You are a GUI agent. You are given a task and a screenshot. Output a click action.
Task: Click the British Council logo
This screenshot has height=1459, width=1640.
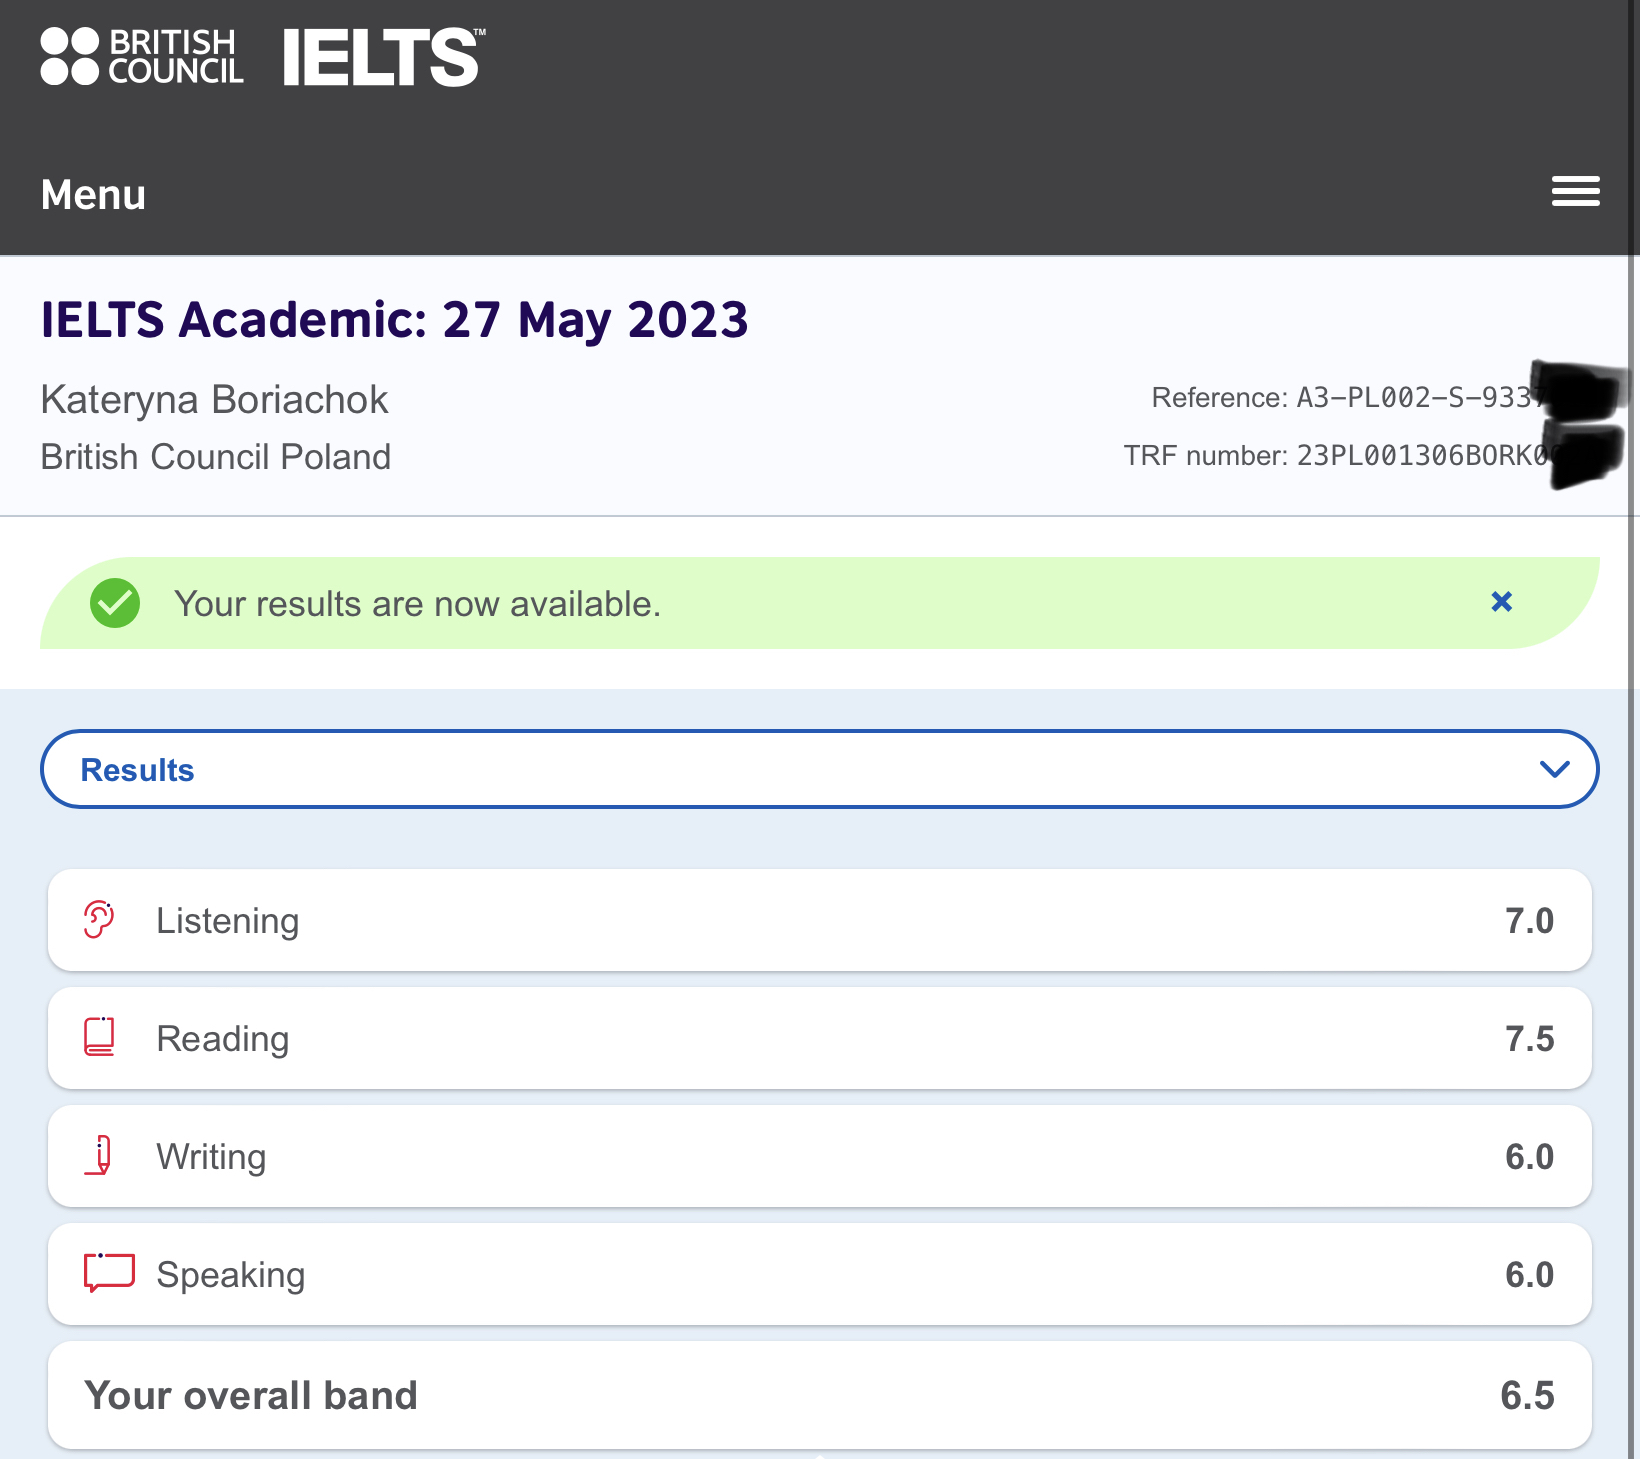(x=142, y=56)
